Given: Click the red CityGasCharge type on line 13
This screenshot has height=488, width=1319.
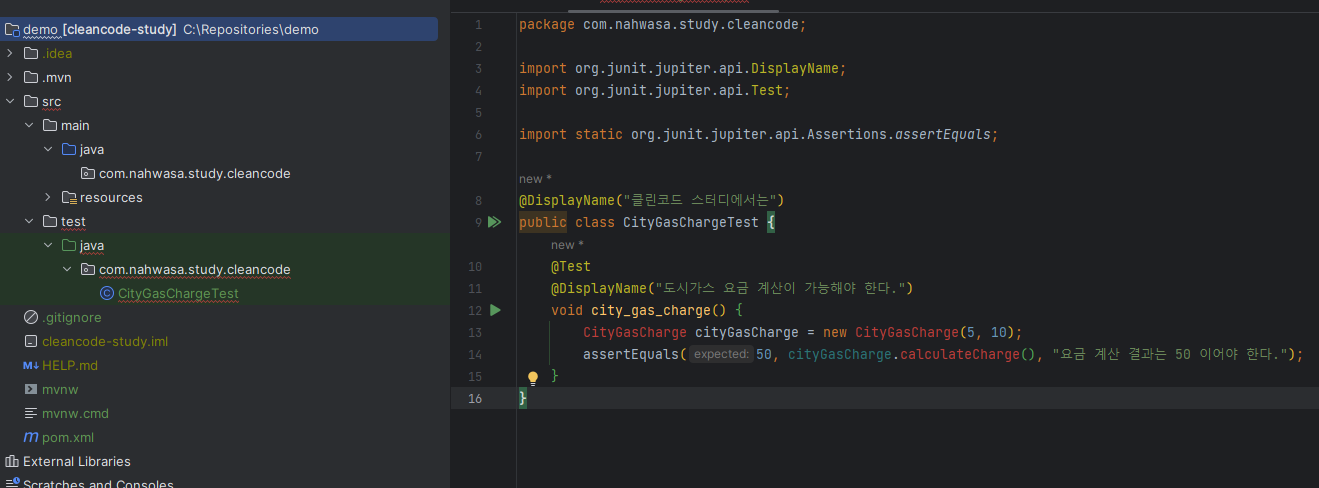Looking at the screenshot, I should [x=635, y=332].
